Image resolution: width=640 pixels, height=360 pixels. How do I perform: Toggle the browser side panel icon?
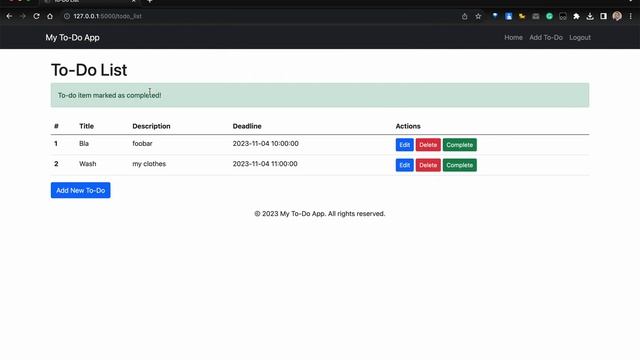(x=603, y=16)
